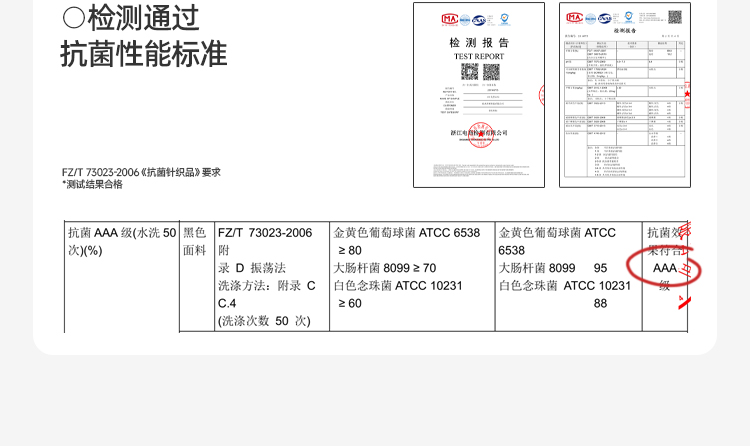
Task: Click the result 白色念珠菌 ATCC 10231 88
Action: (x=565, y=294)
